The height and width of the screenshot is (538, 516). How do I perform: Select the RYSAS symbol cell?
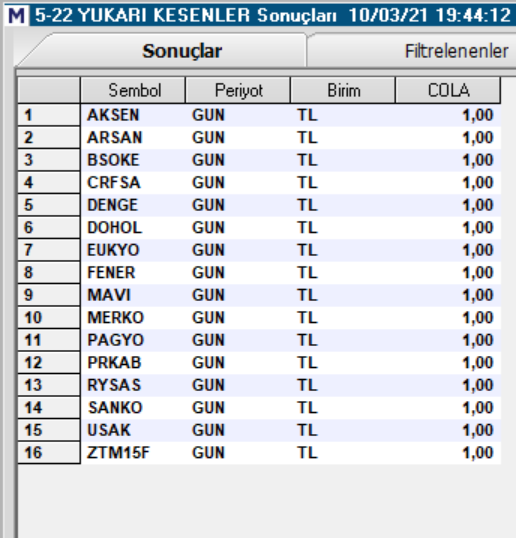pos(133,385)
